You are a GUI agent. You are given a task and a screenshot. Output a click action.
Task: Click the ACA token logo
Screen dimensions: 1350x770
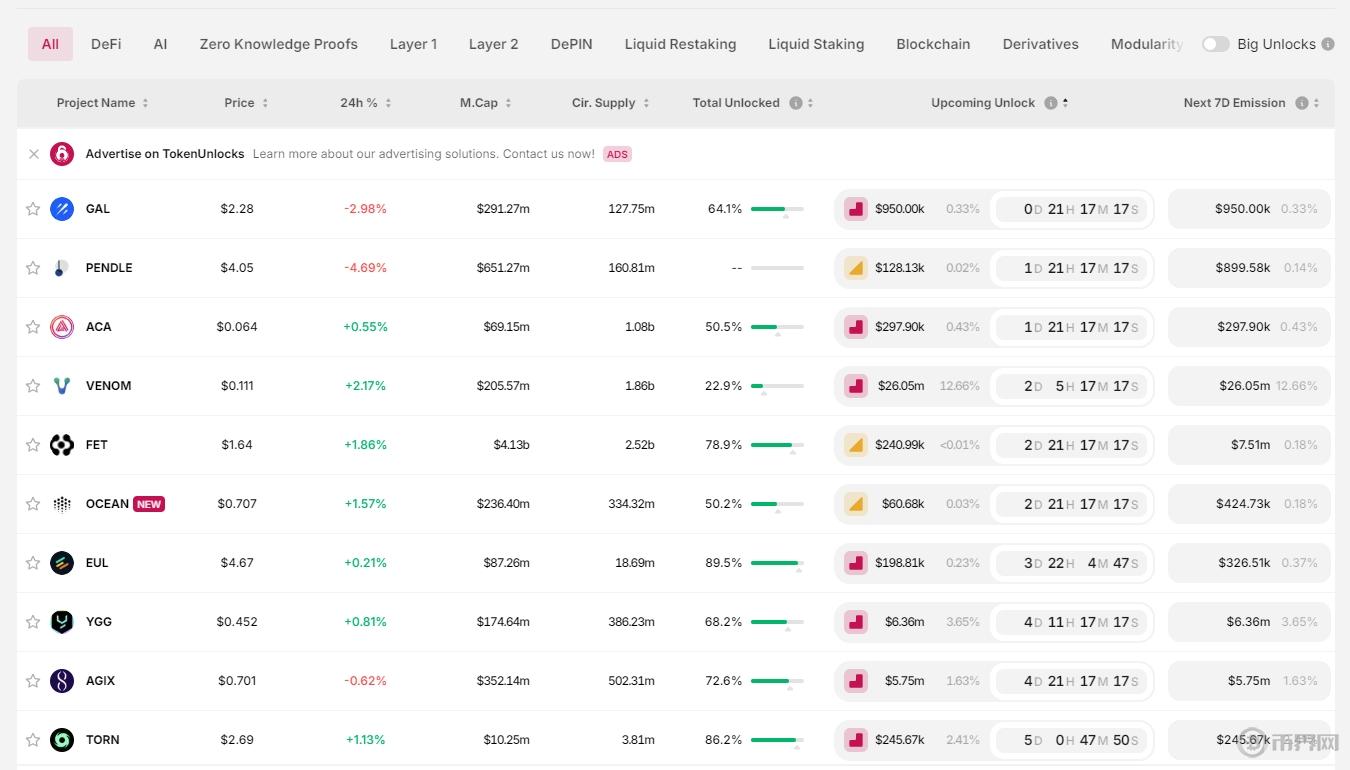click(62, 327)
